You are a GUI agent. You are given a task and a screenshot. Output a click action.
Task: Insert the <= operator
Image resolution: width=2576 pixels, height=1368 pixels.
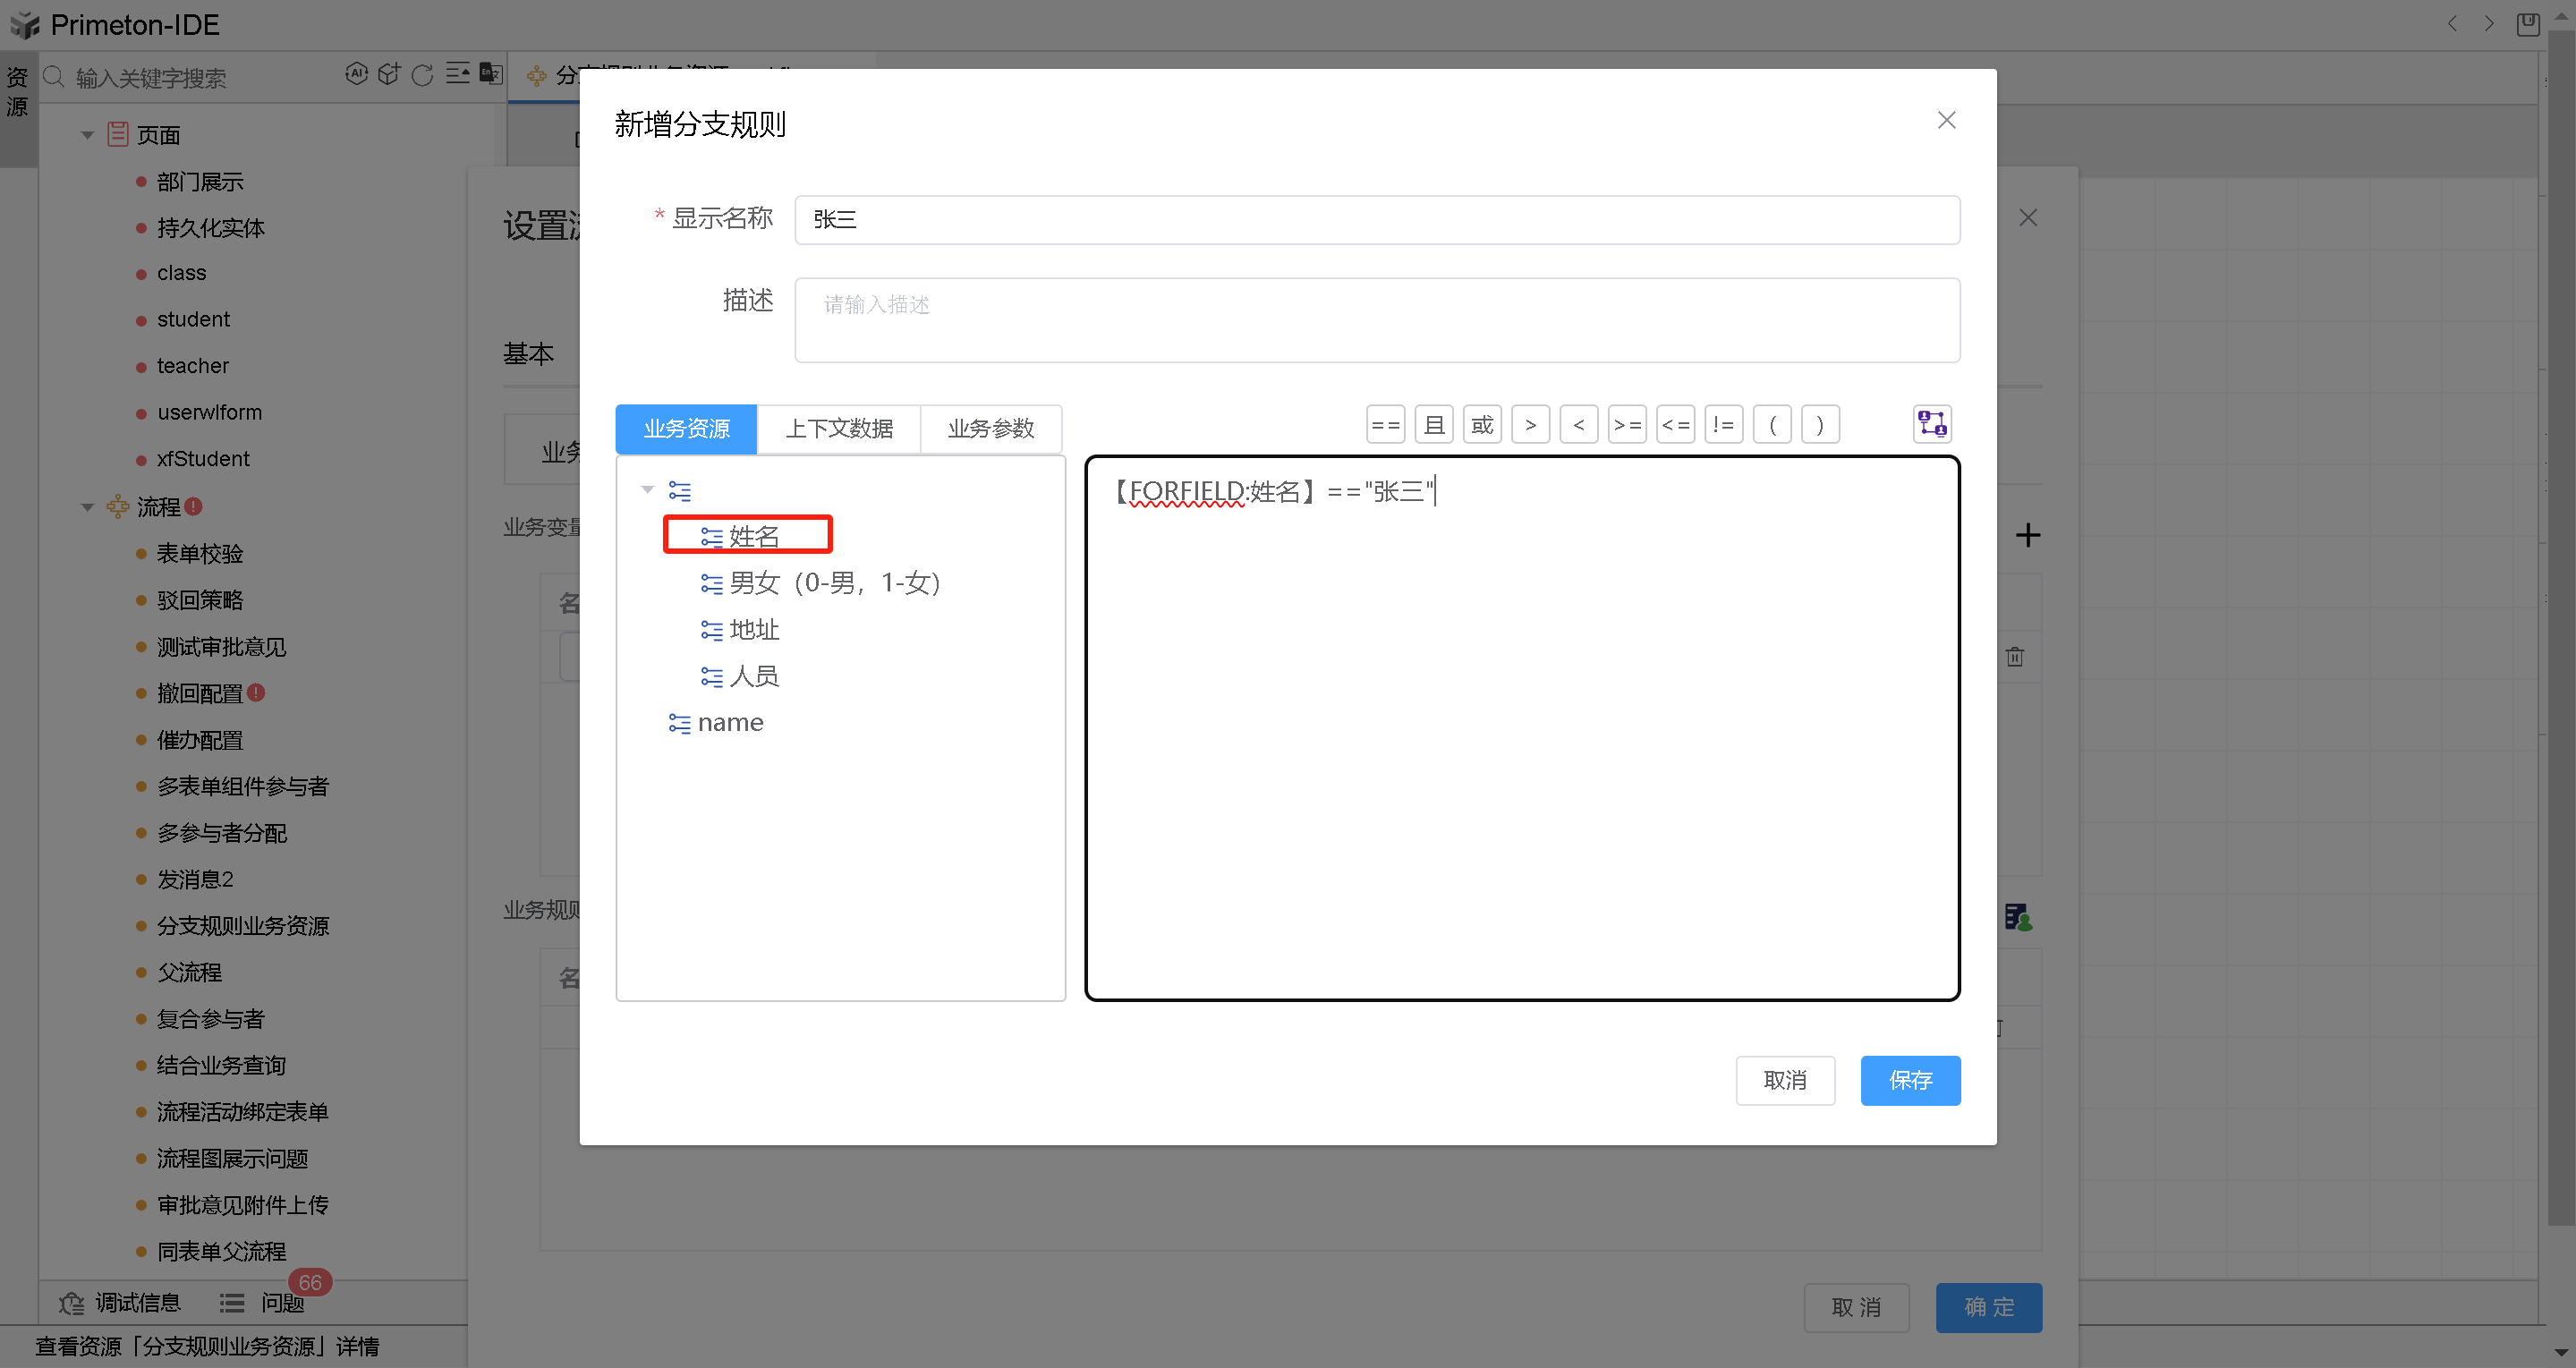(1675, 425)
